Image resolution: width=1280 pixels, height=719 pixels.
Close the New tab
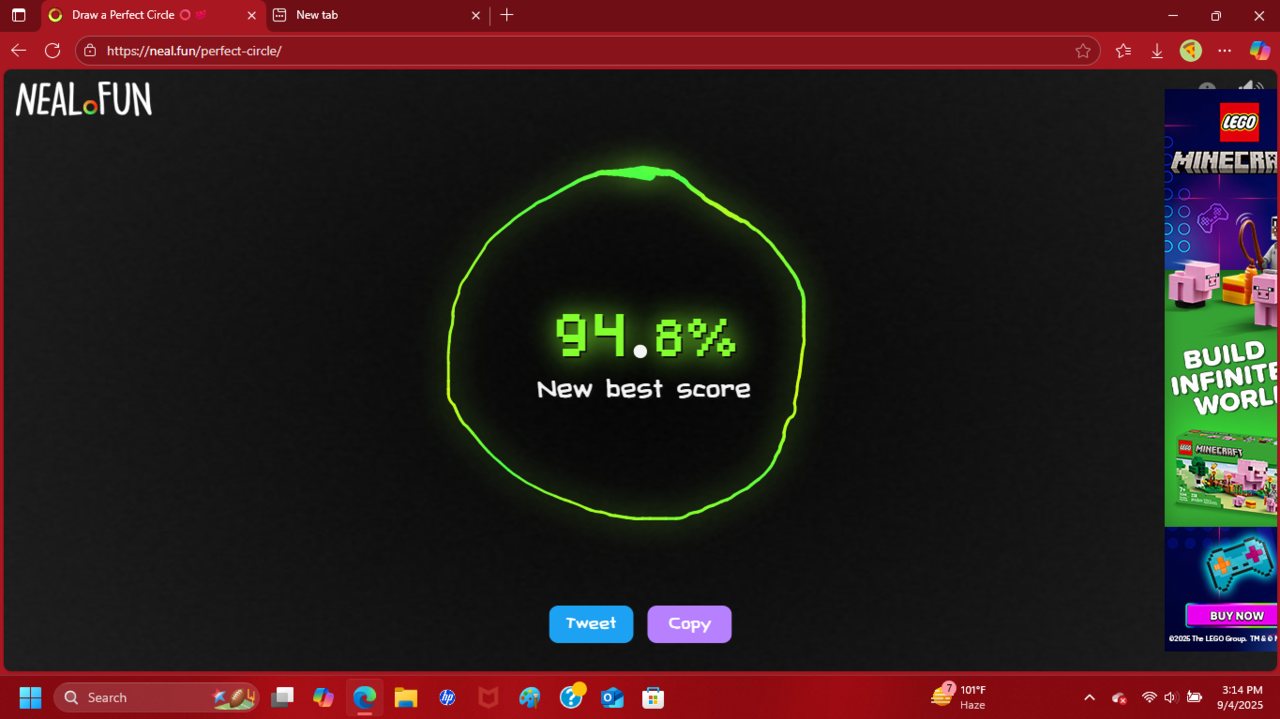pos(476,15)
